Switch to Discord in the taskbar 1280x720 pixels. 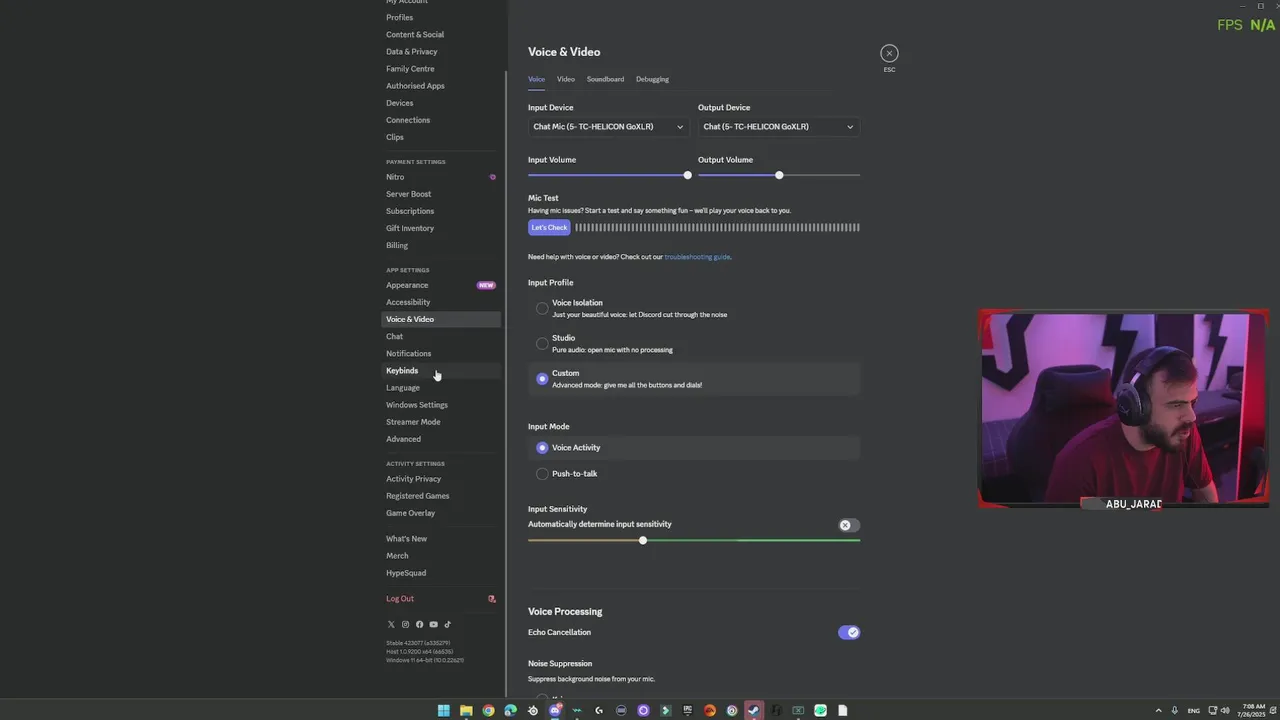click(x=555, y=711)
